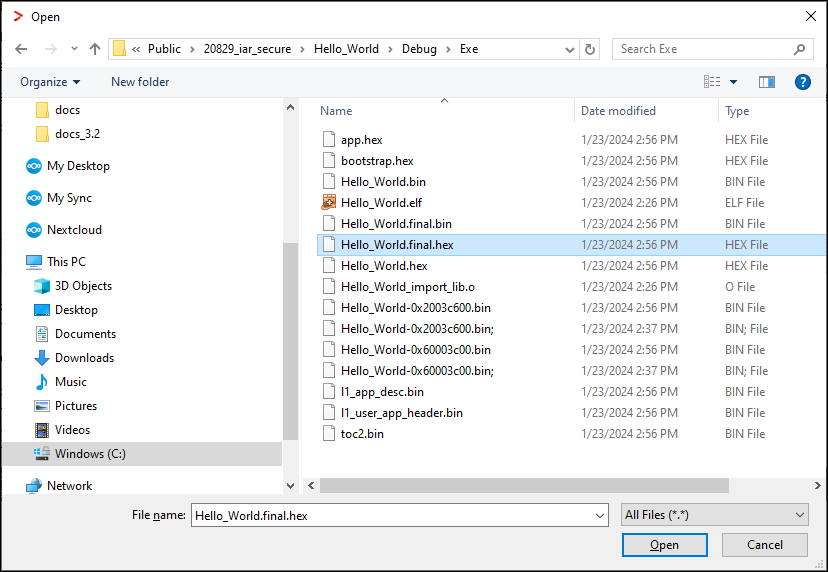Open My Sync location
This screenshot has width=828, height=572.
tap(59, 198)
